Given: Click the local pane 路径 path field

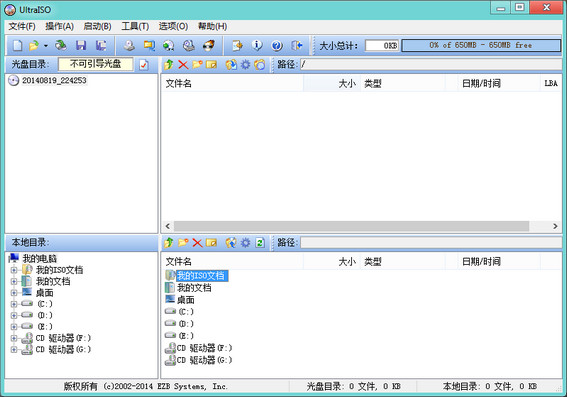Looking at the screenshot, I should click(431, 243).
